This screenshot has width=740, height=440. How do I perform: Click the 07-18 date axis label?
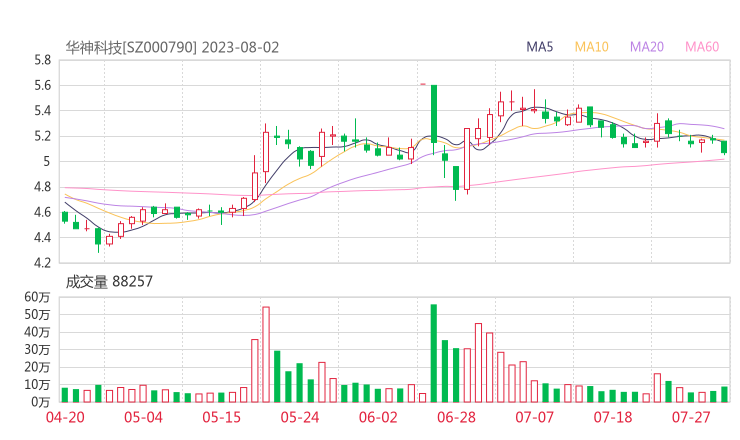tap(613, 417)
